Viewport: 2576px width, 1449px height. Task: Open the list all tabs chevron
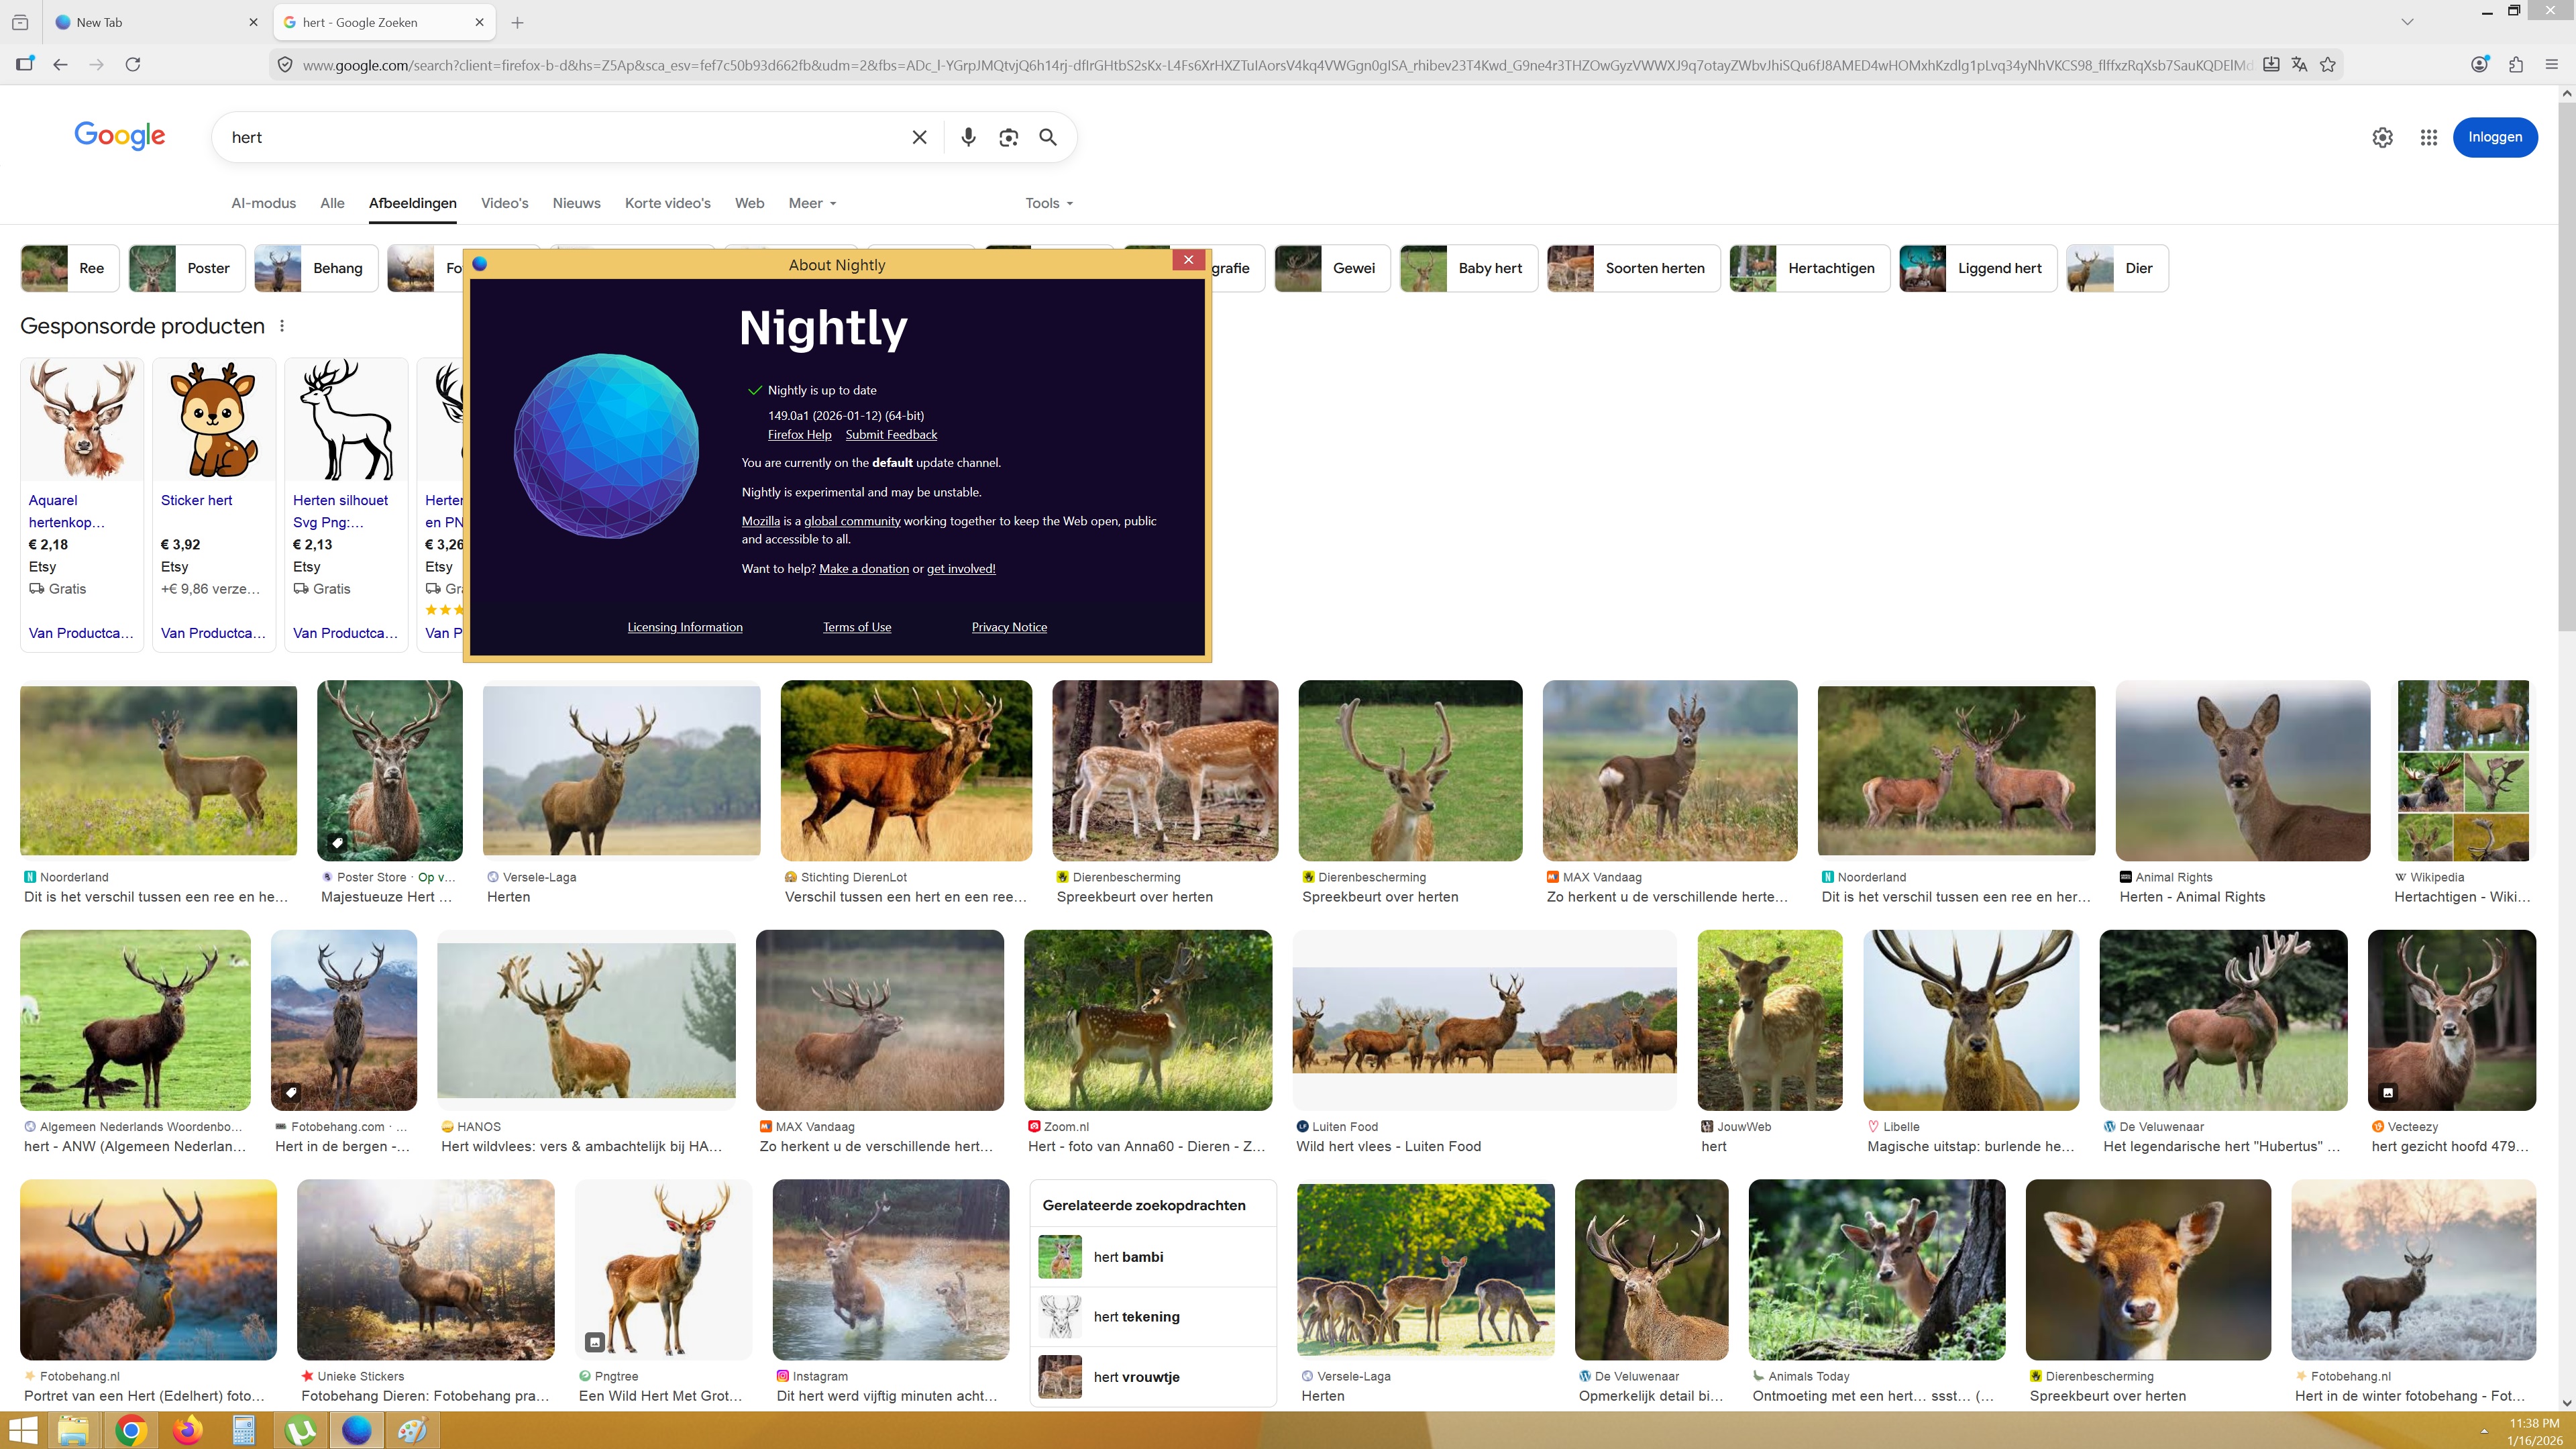click(x=2407, y=22)
